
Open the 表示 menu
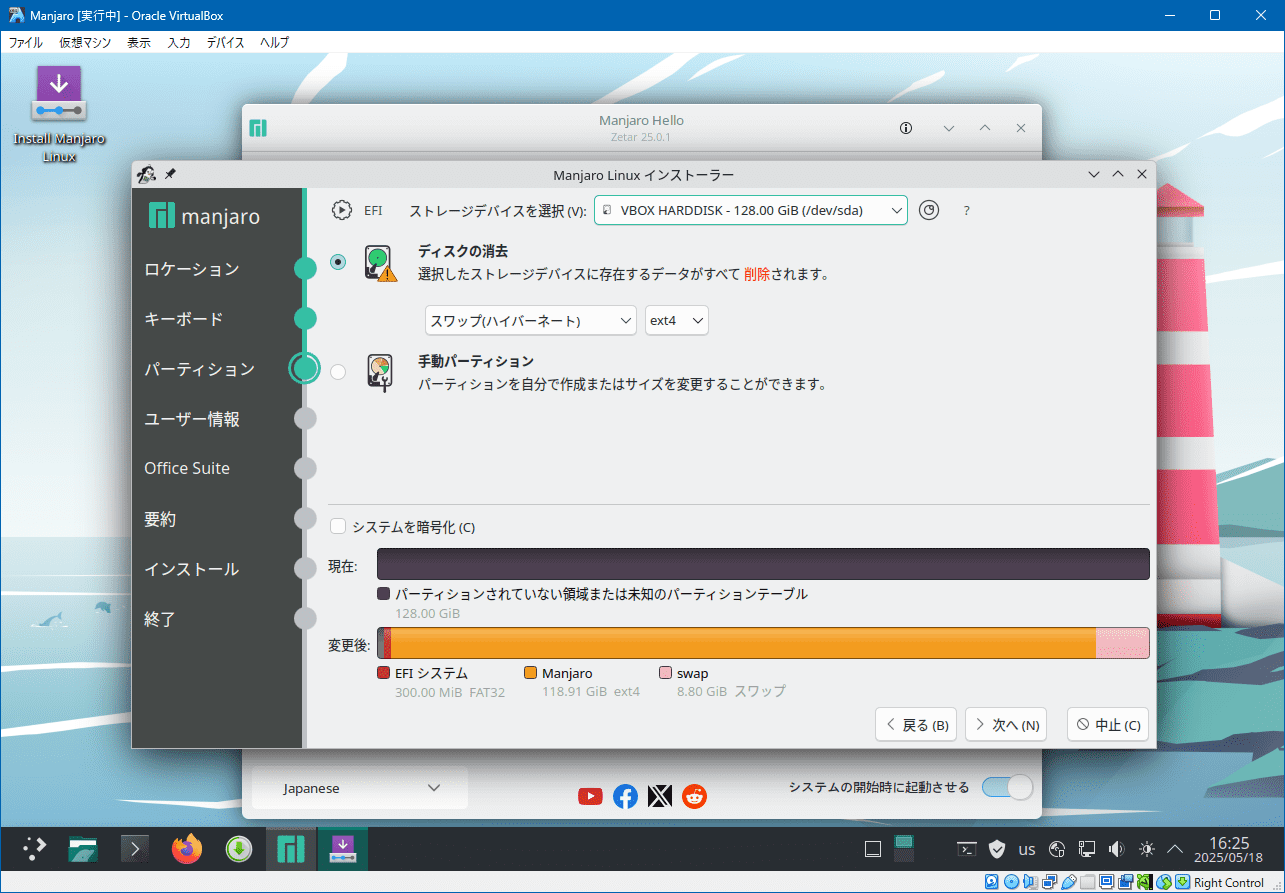139,42
